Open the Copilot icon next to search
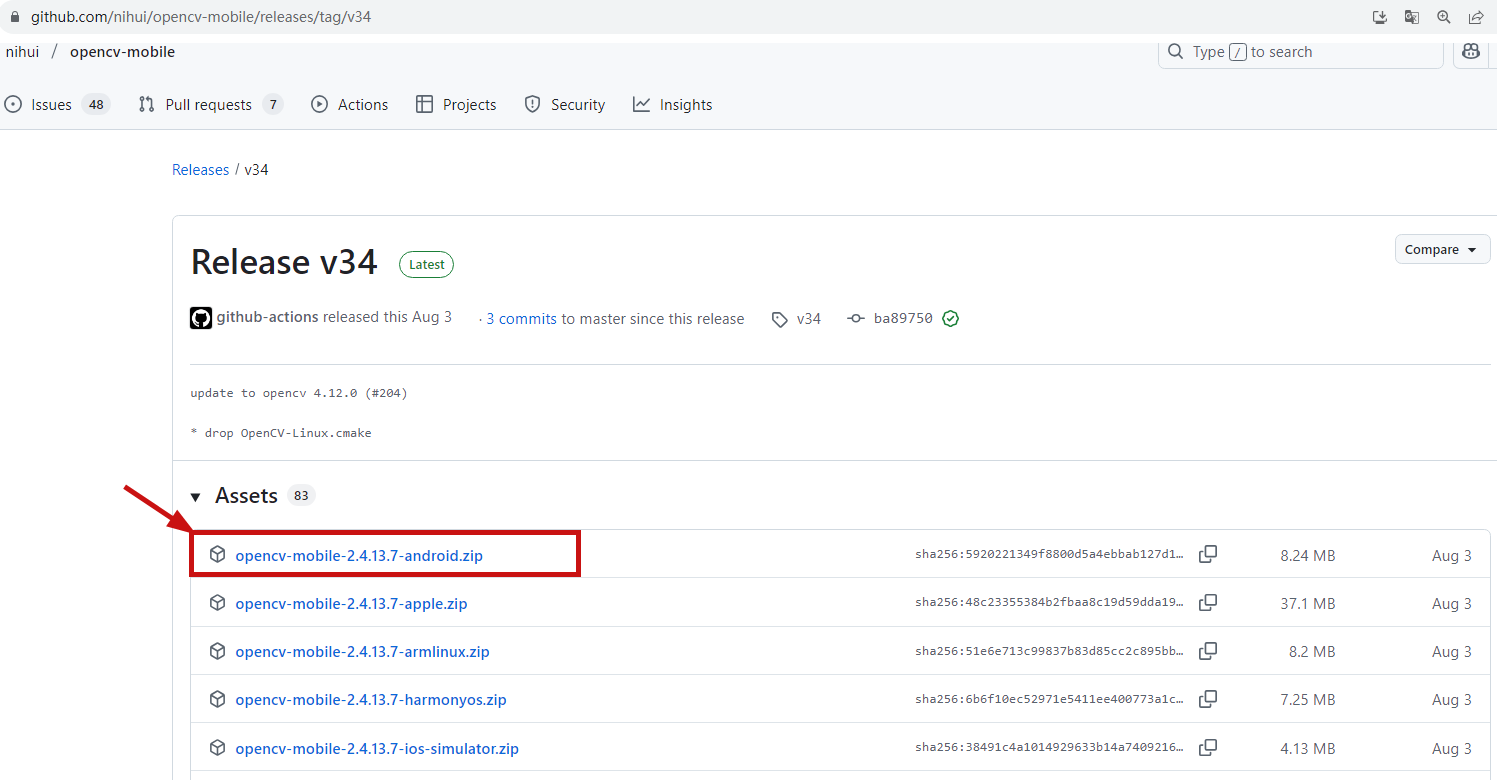Image resolution: width=1497 pixels, height=780 pixels. (x=1471, y=52)
